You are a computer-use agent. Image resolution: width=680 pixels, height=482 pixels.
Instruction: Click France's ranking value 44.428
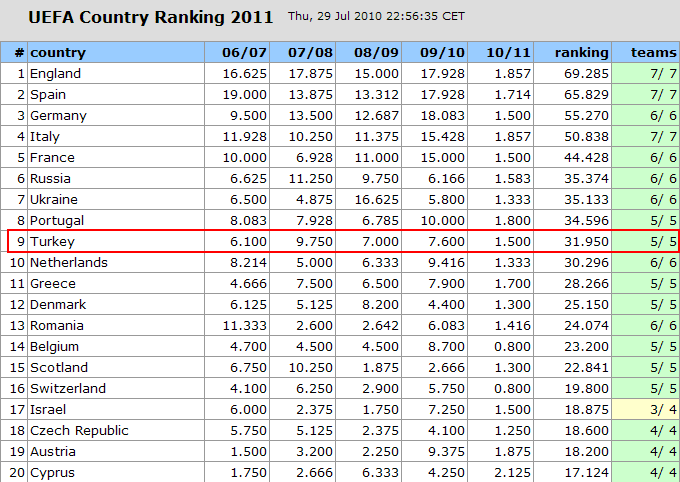[586, 157]
